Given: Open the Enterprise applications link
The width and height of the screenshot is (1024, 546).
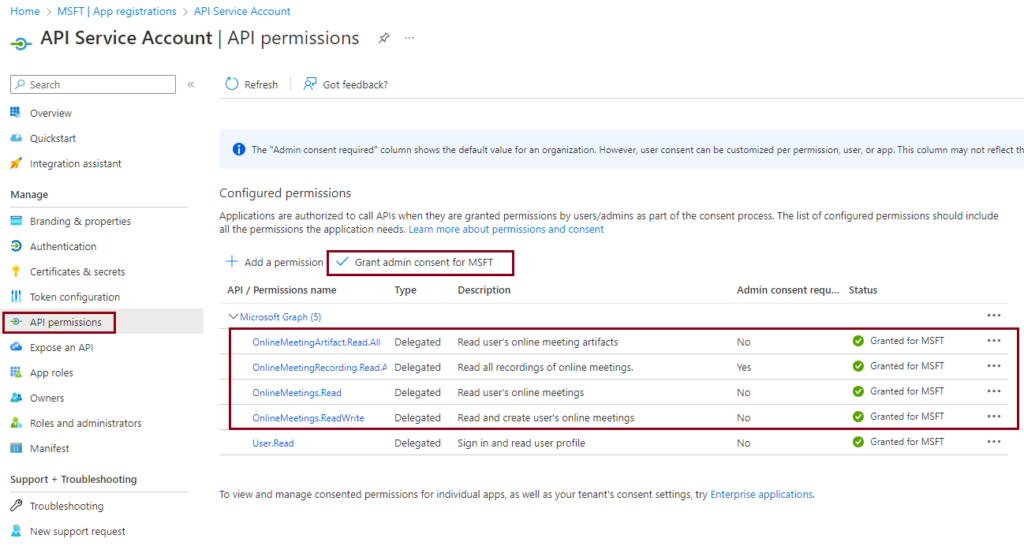Looking at the screenshot, I should pyautogui.click(x=761, y=494).
